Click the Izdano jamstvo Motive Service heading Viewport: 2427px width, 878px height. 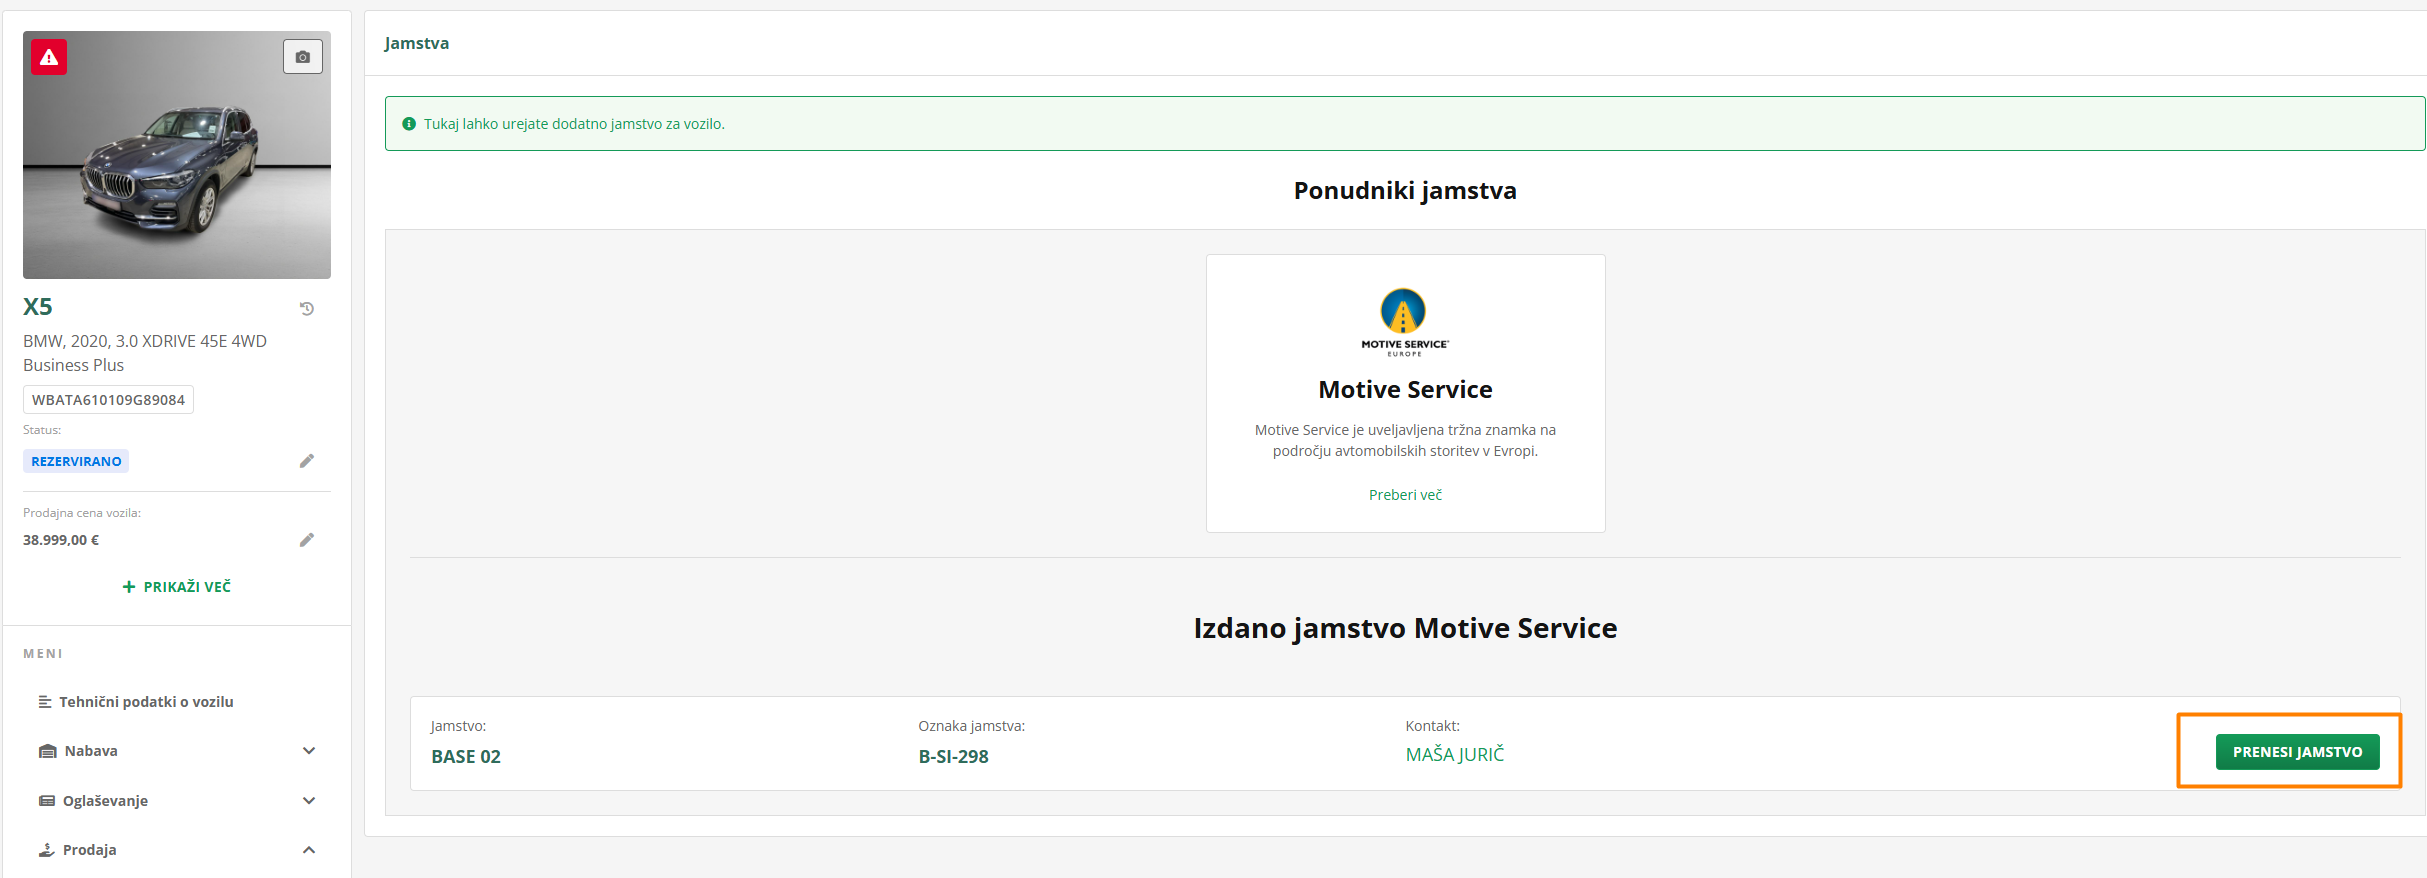pos(1405,628)
